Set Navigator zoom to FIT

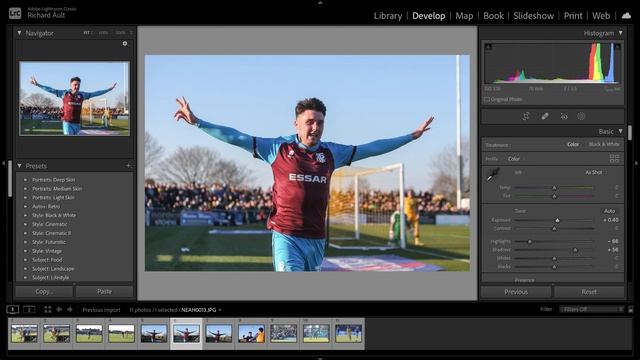click(x=87, y=33)
